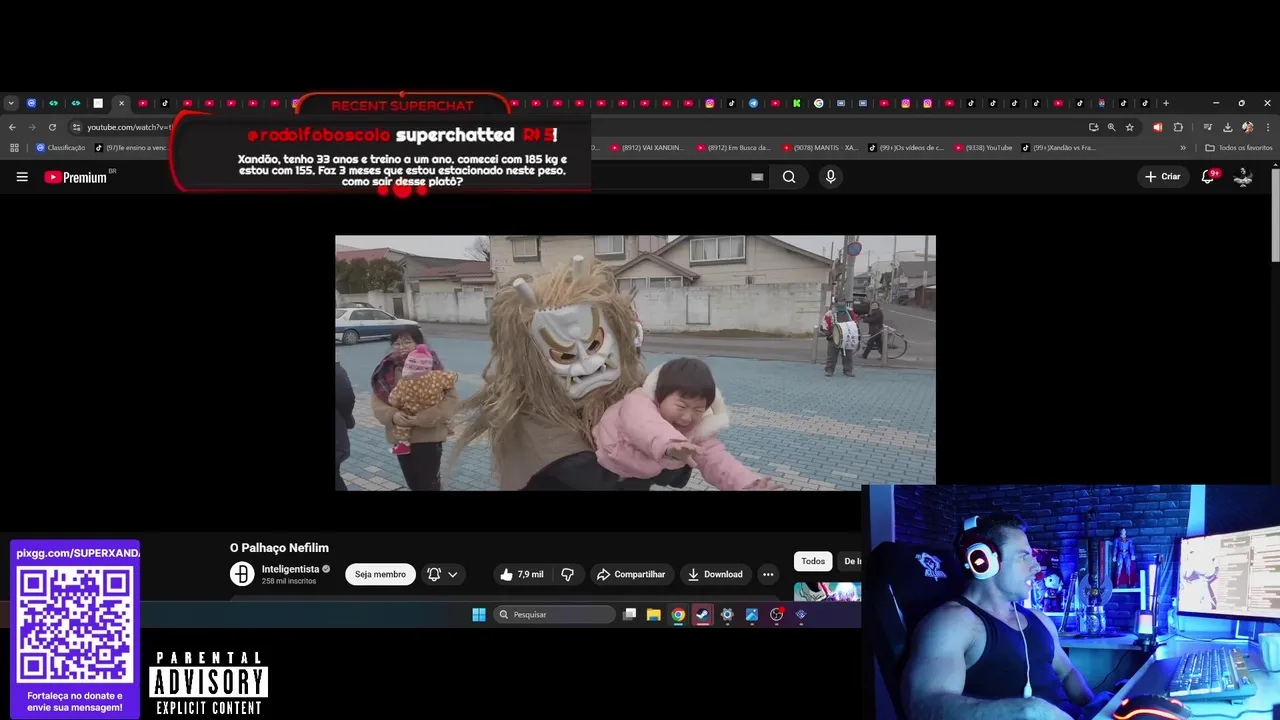Expand the notification bell dropdown
Screen dimensions: 1280x720
tap(452, 574)
